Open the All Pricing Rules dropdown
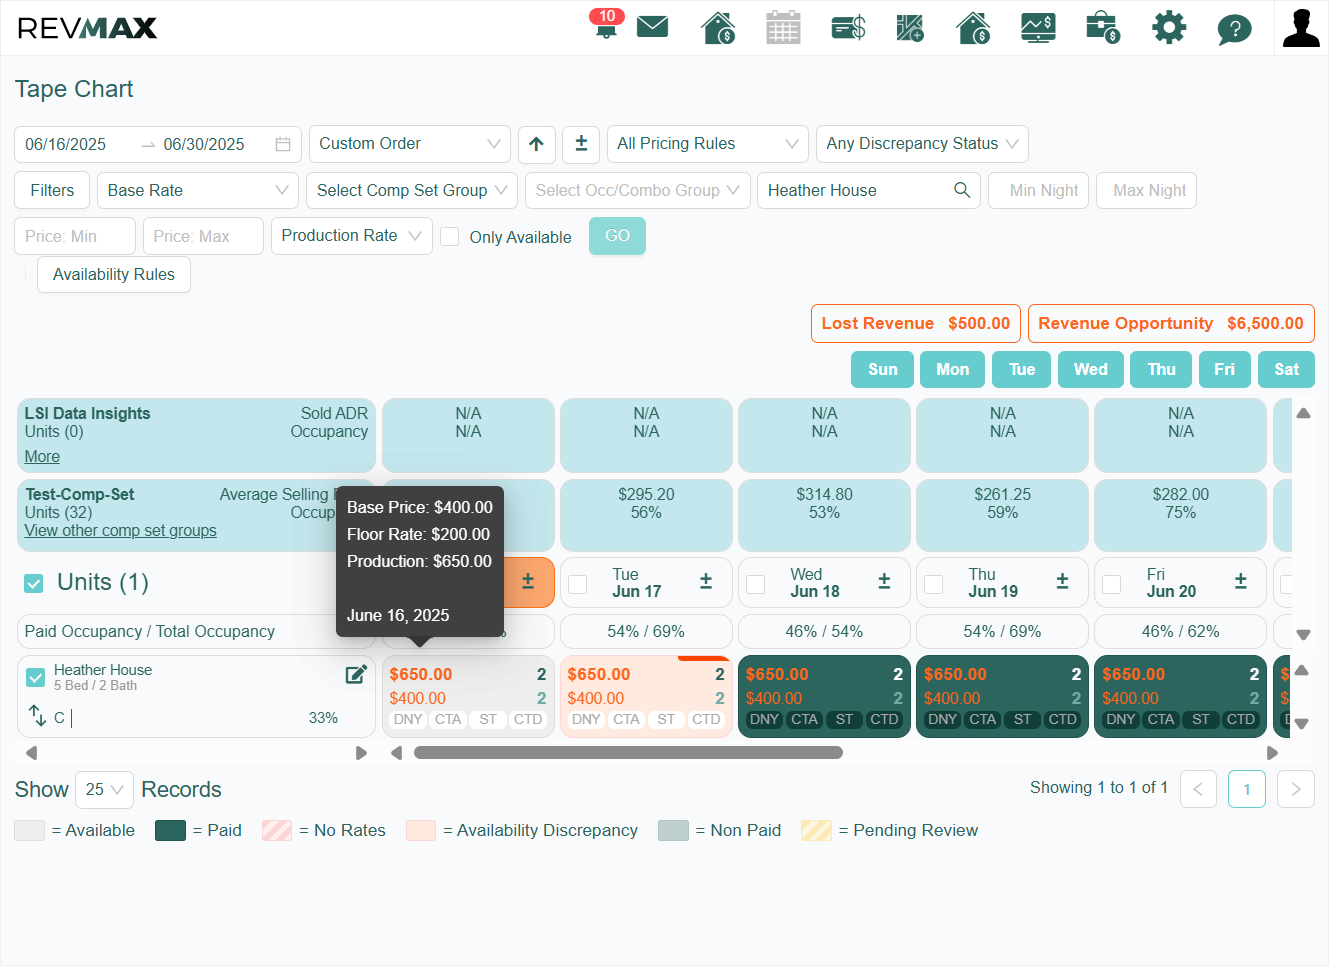 pyautogui.click(x=707, y=144)
